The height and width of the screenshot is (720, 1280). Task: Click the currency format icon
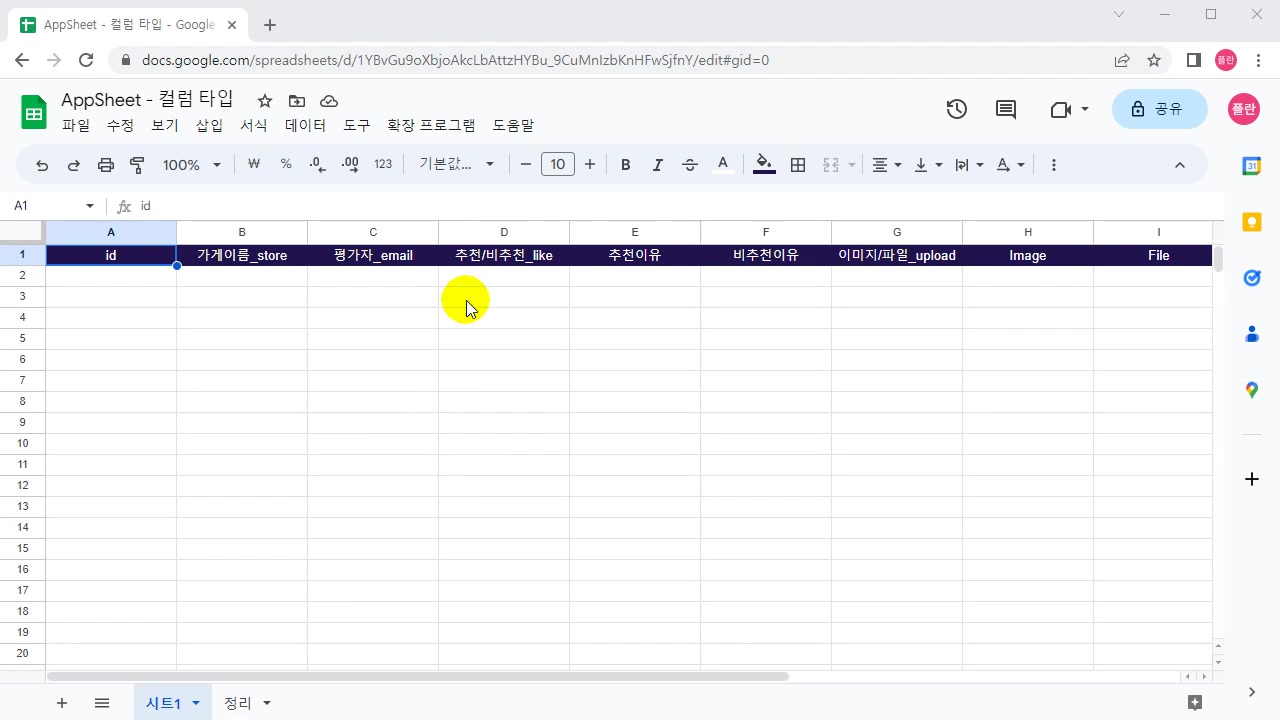[253, 164]
